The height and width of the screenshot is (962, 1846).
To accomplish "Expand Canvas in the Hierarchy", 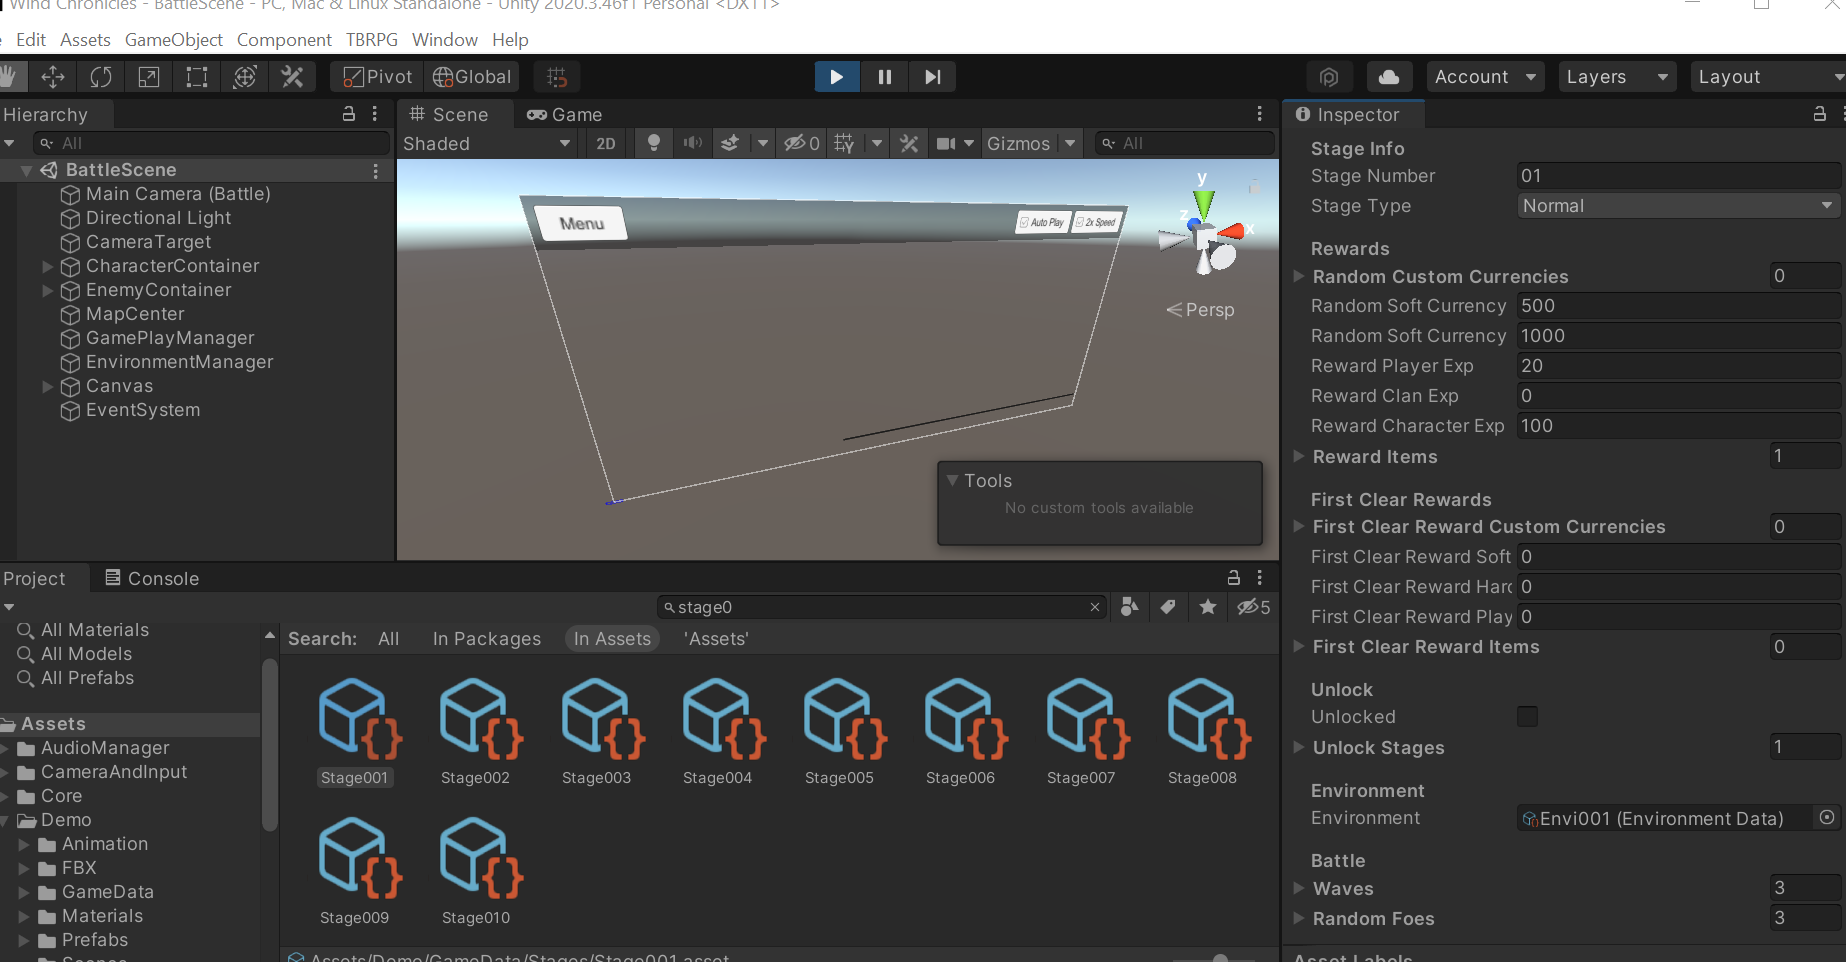I will [46, 386].
